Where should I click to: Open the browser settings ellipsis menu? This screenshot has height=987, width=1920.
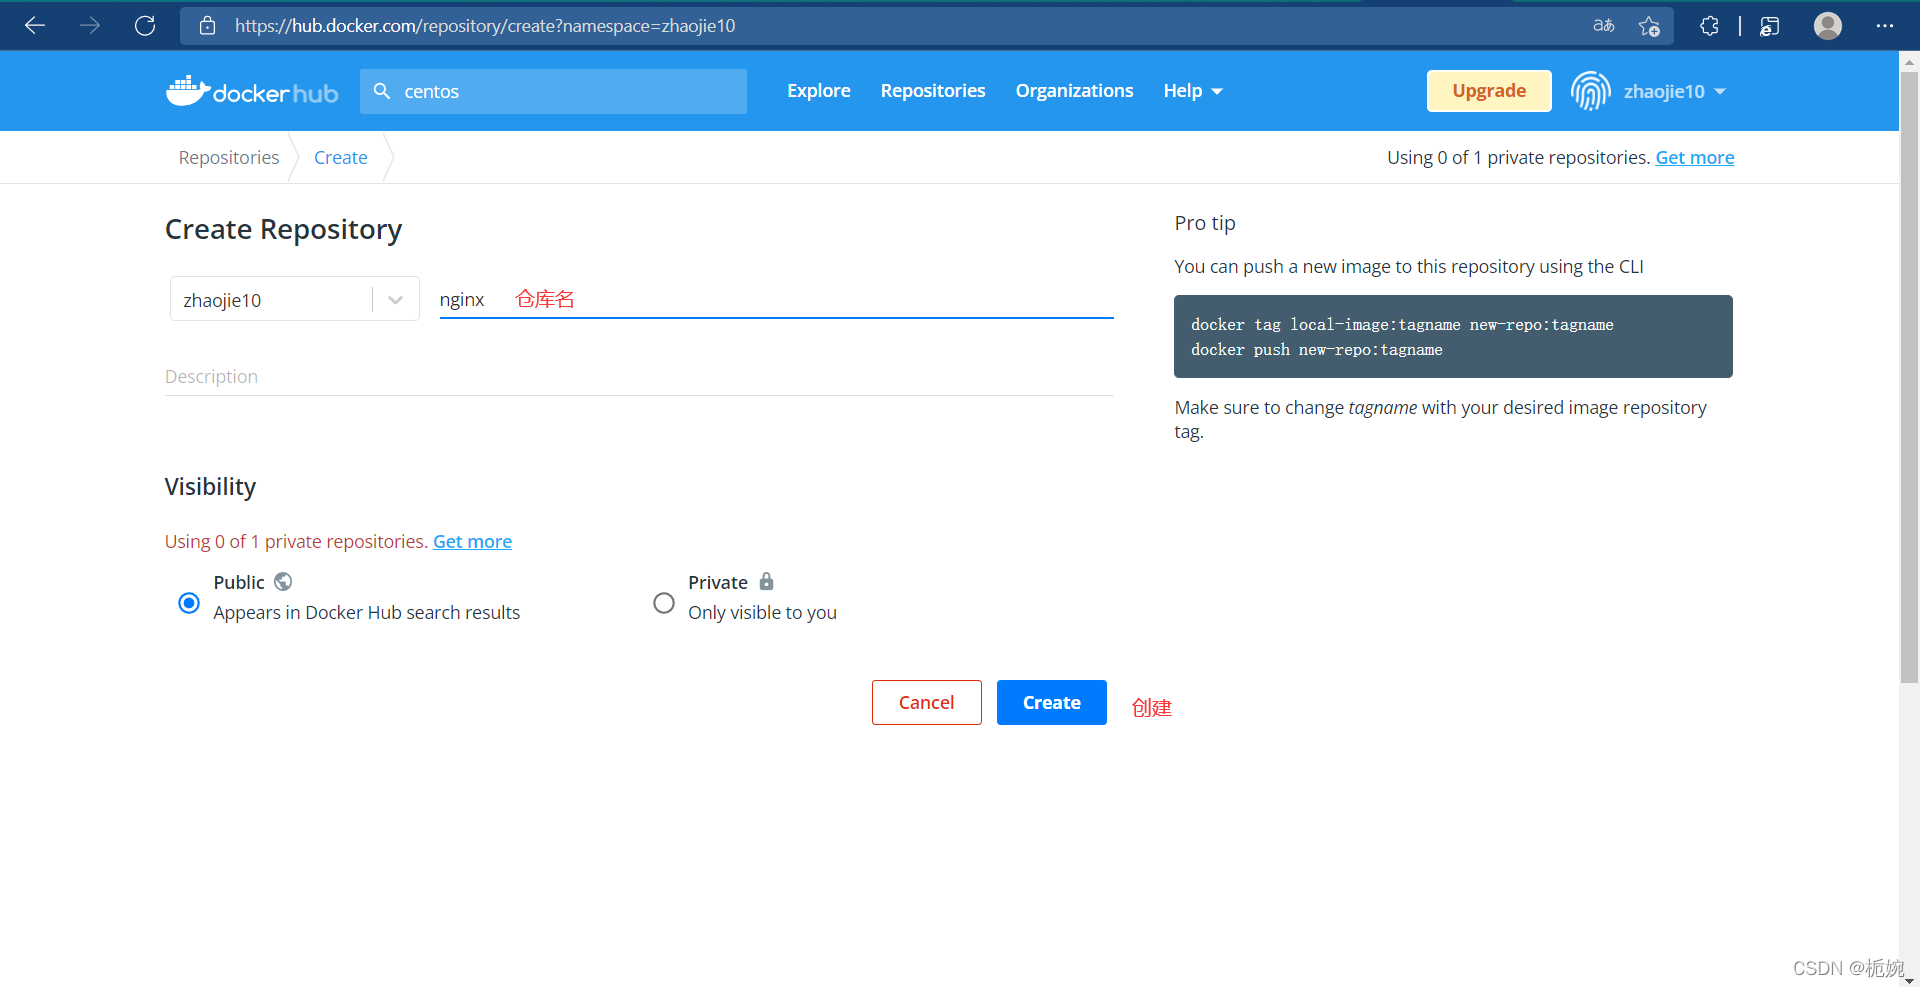1885,26
